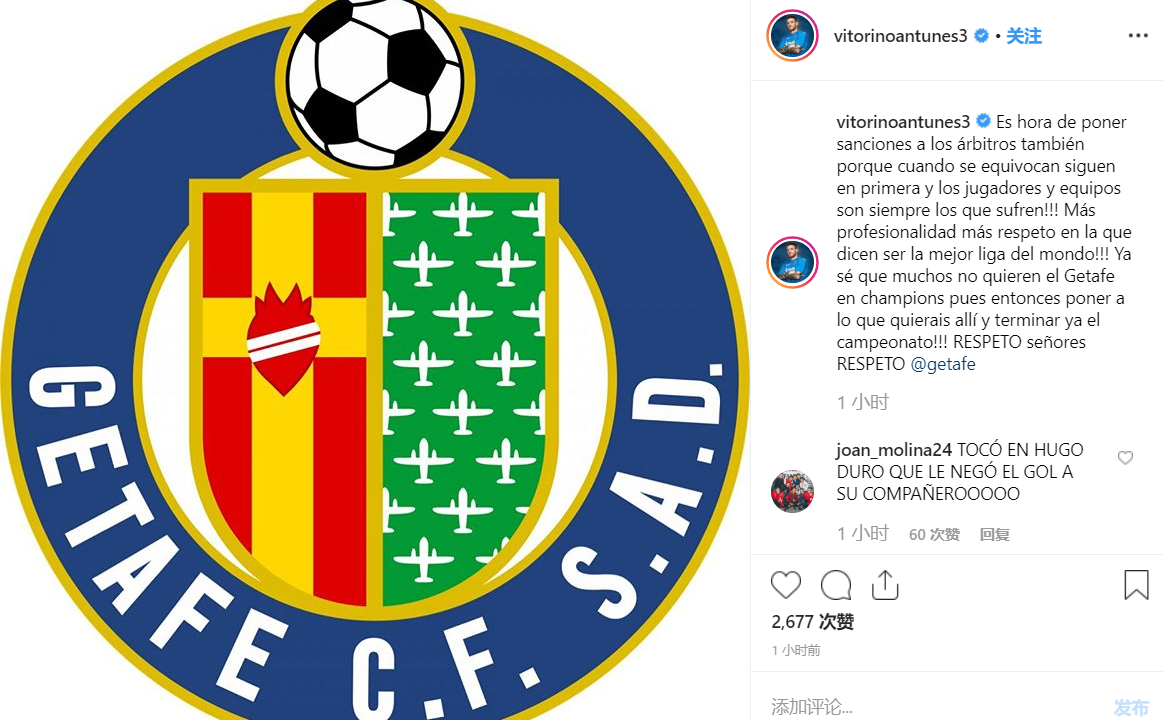The width and height of the screenshot is (1163, 720).
Task: Reply to joan_molina24's comment with 回复
Action: [x=995, y=534]
